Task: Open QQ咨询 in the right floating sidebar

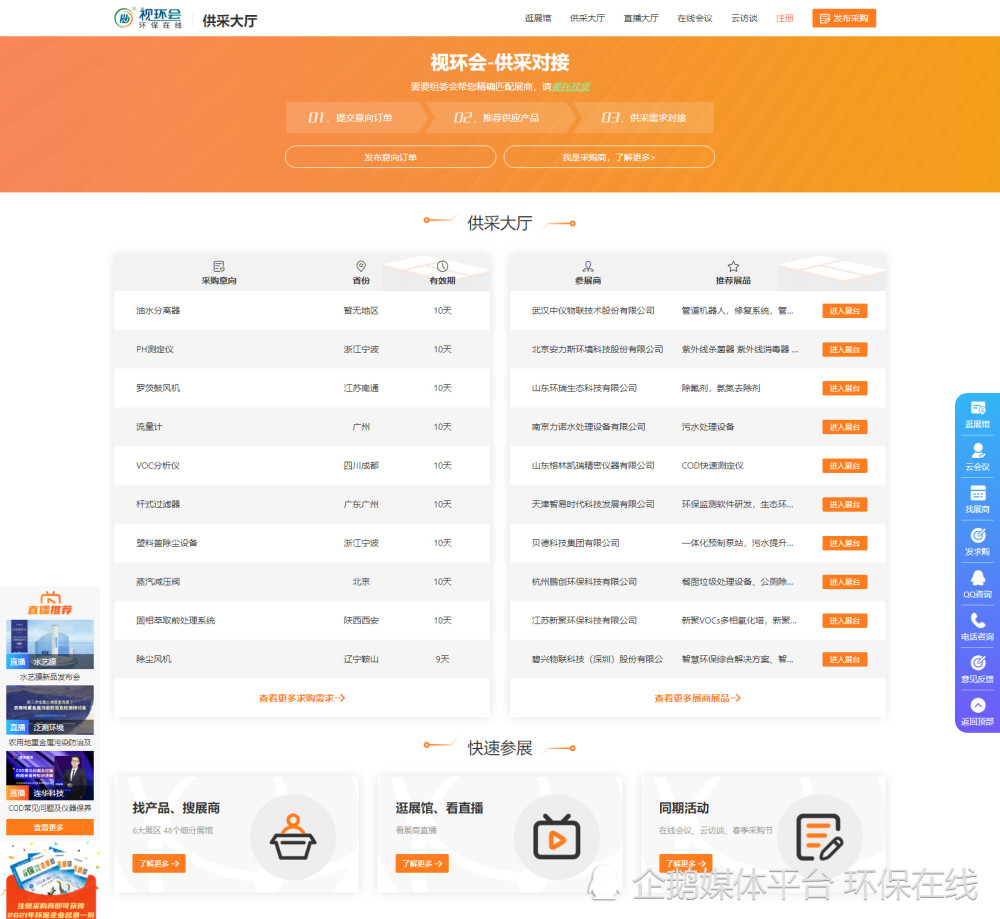Action: tap(977, 585)
